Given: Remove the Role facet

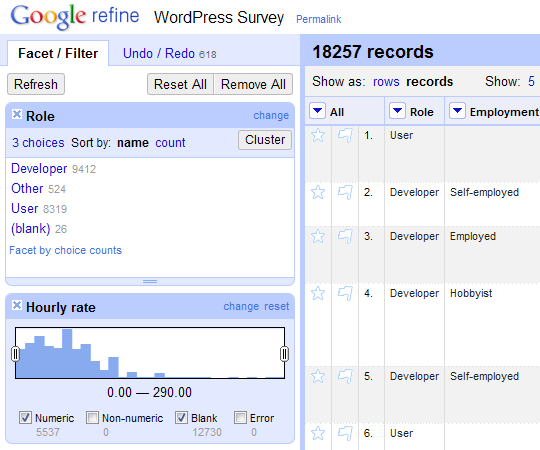Looking at the screenshot, I should coord(17,114).
